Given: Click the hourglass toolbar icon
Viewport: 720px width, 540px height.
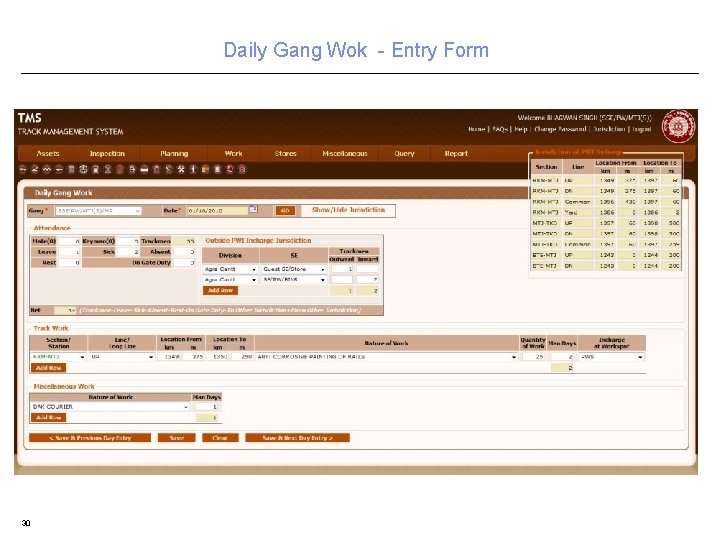Looking at the screenshot, I should 108,169.
